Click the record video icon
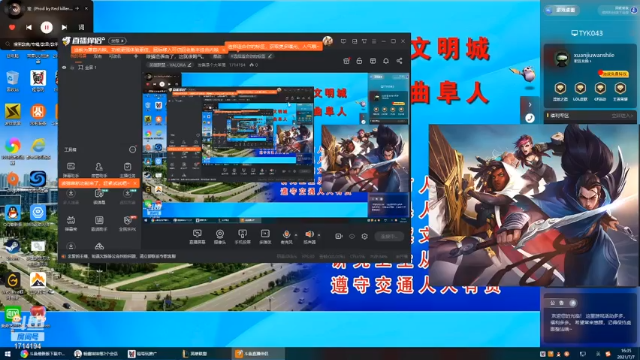The width and height of the screenshot is (640, 360). click(338, 236)
